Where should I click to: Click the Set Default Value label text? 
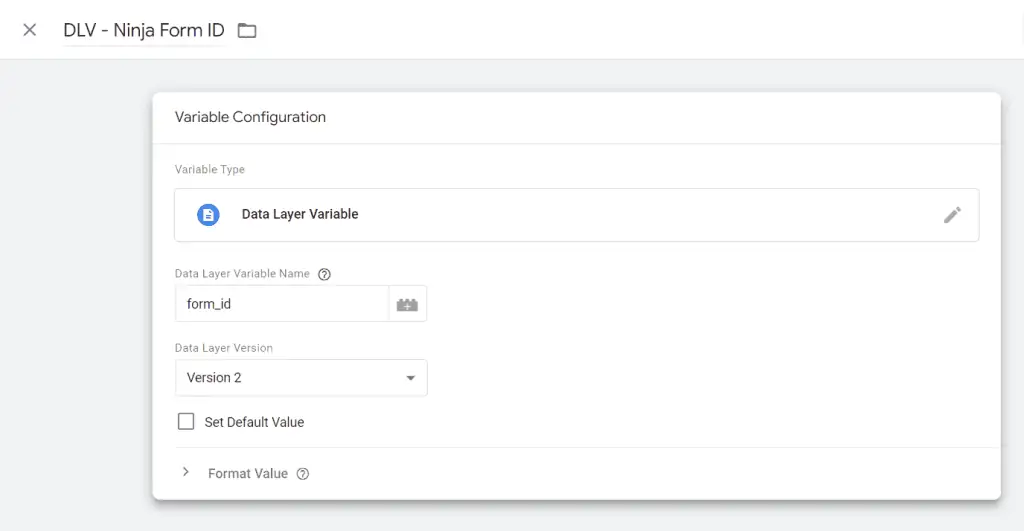[254, 422]
